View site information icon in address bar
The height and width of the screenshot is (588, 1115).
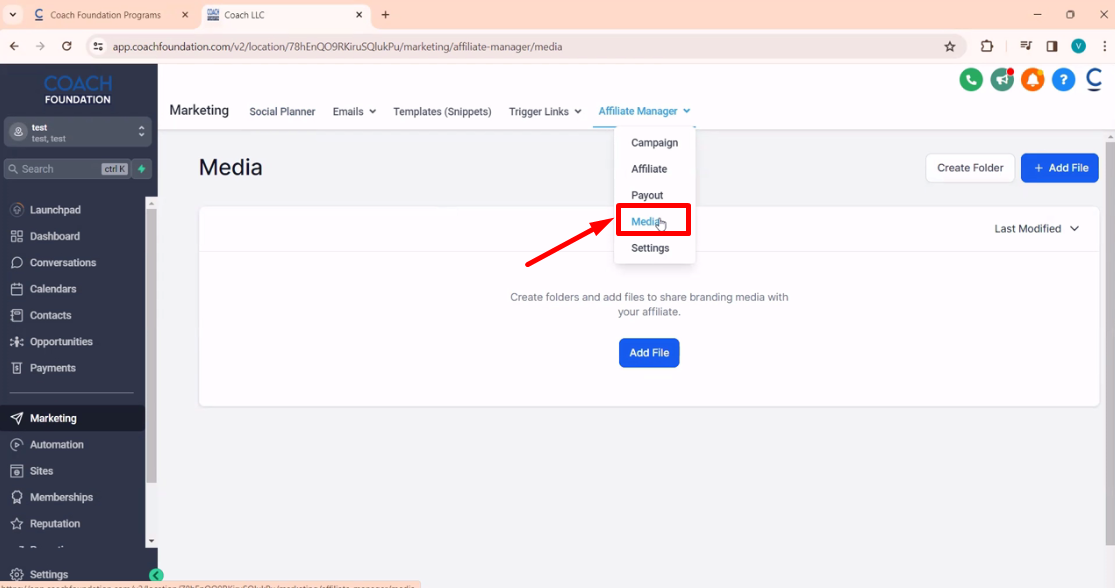[x=98, y=46]
